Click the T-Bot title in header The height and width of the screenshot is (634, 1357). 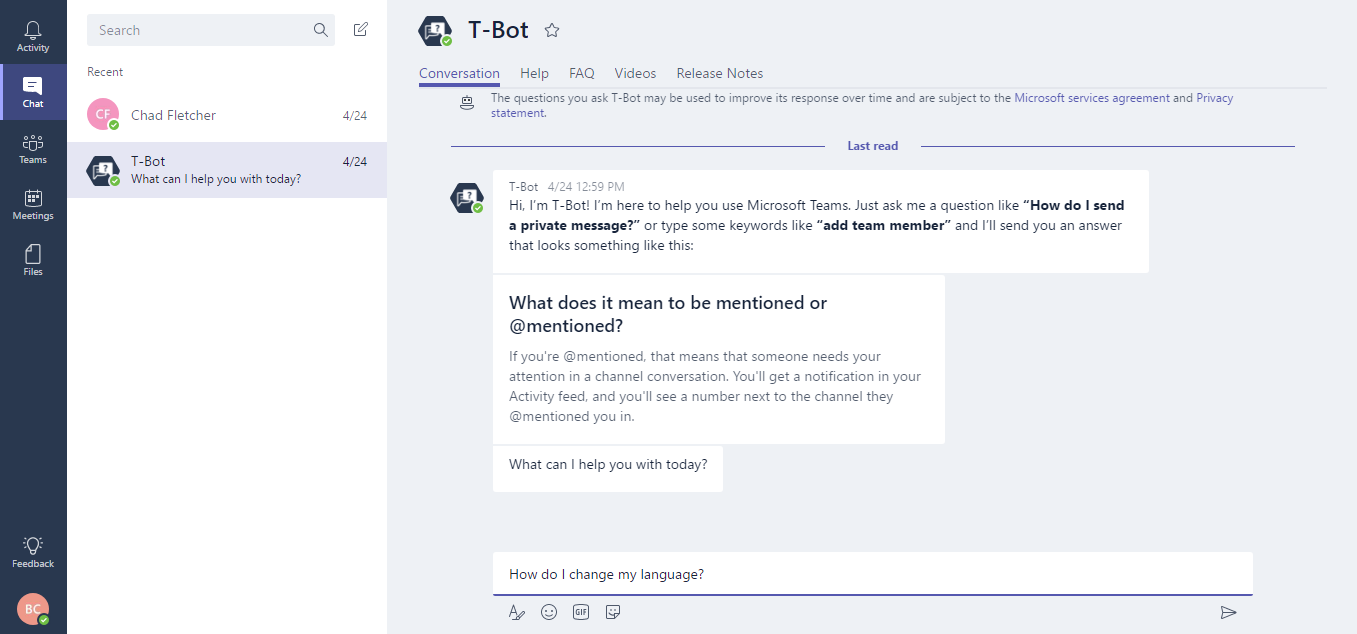coord(498,30)
